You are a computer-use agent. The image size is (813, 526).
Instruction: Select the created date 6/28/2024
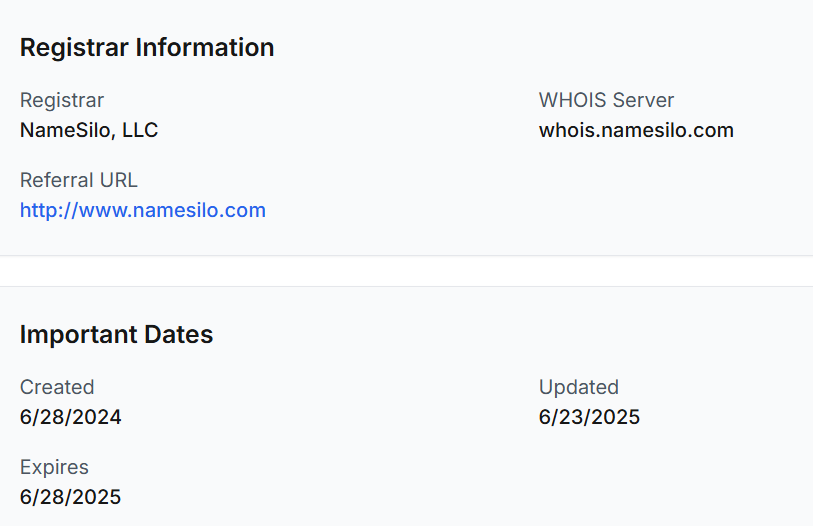click(71, 417)
